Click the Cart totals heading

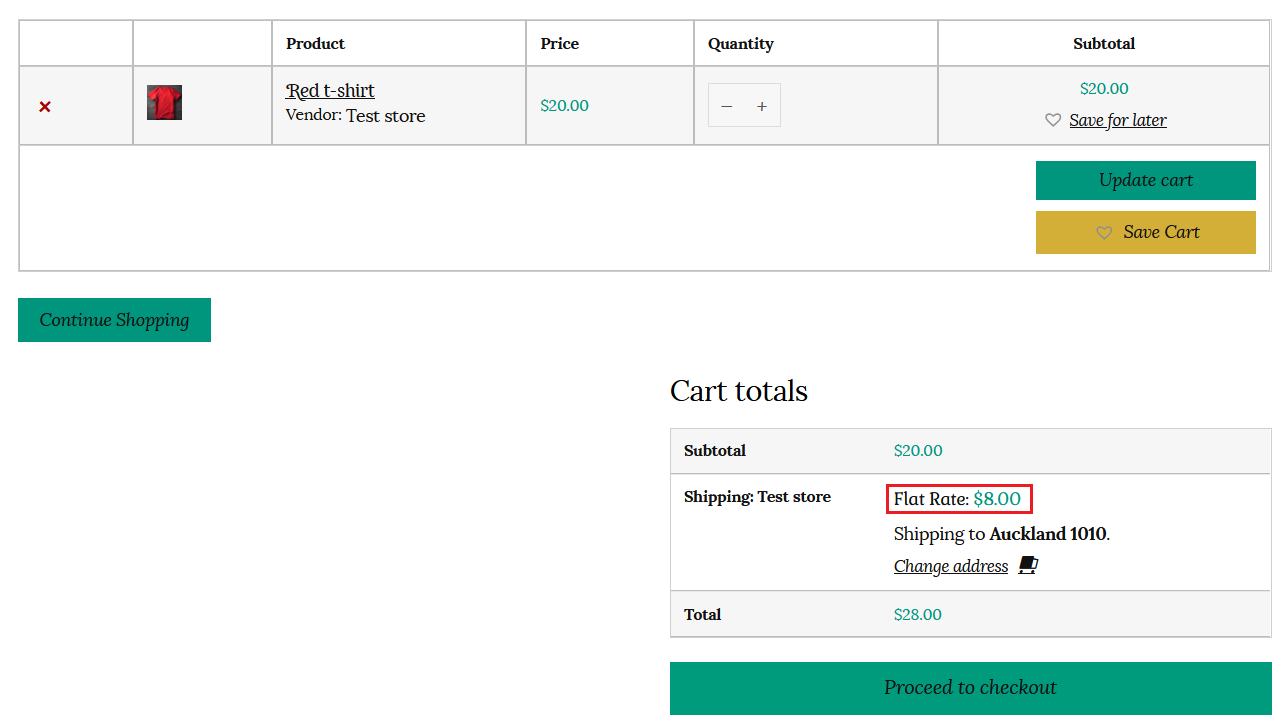(x=739, y=390)
